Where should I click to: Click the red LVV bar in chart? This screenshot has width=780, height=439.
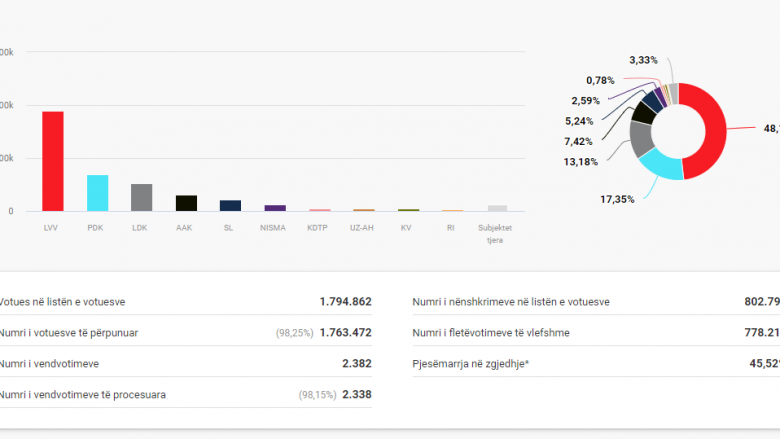pos(53,161)
